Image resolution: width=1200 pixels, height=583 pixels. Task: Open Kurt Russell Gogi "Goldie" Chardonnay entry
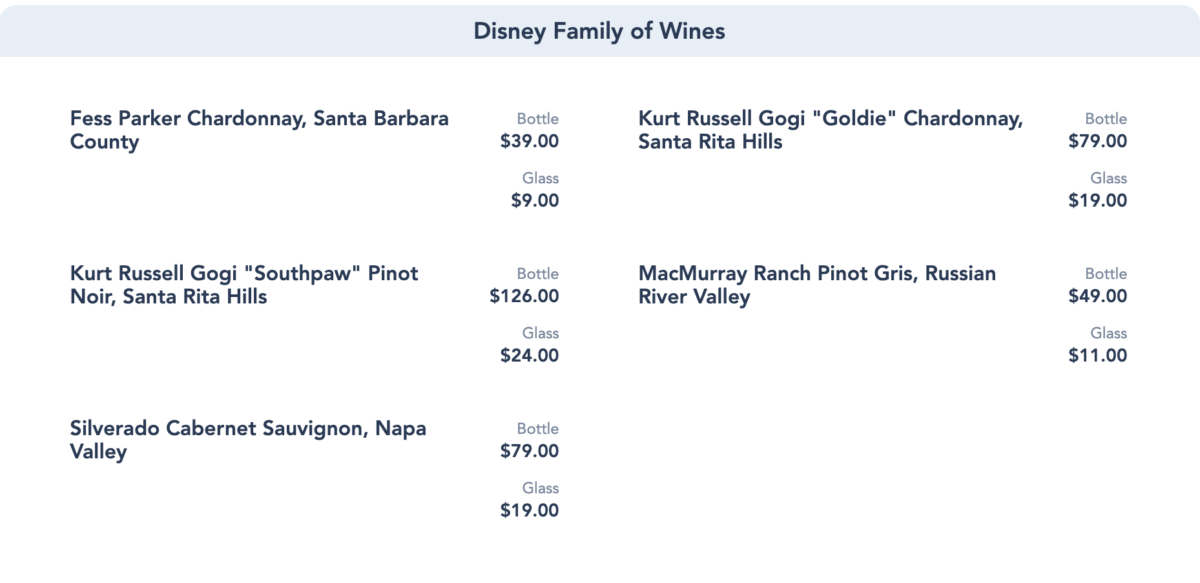pyautogui.click(x=830, y=130)
